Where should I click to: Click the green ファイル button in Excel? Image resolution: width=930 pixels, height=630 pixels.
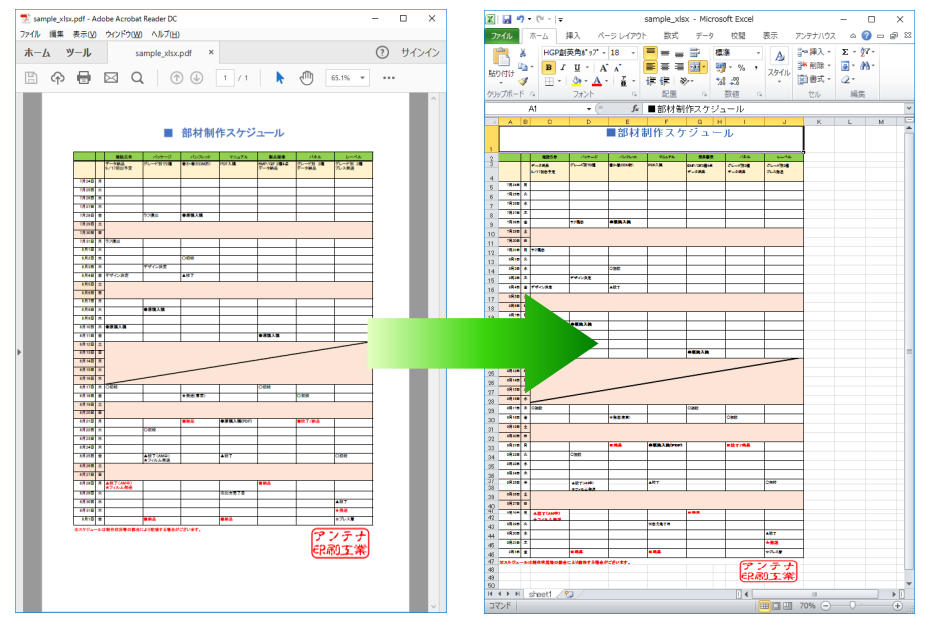502,36
